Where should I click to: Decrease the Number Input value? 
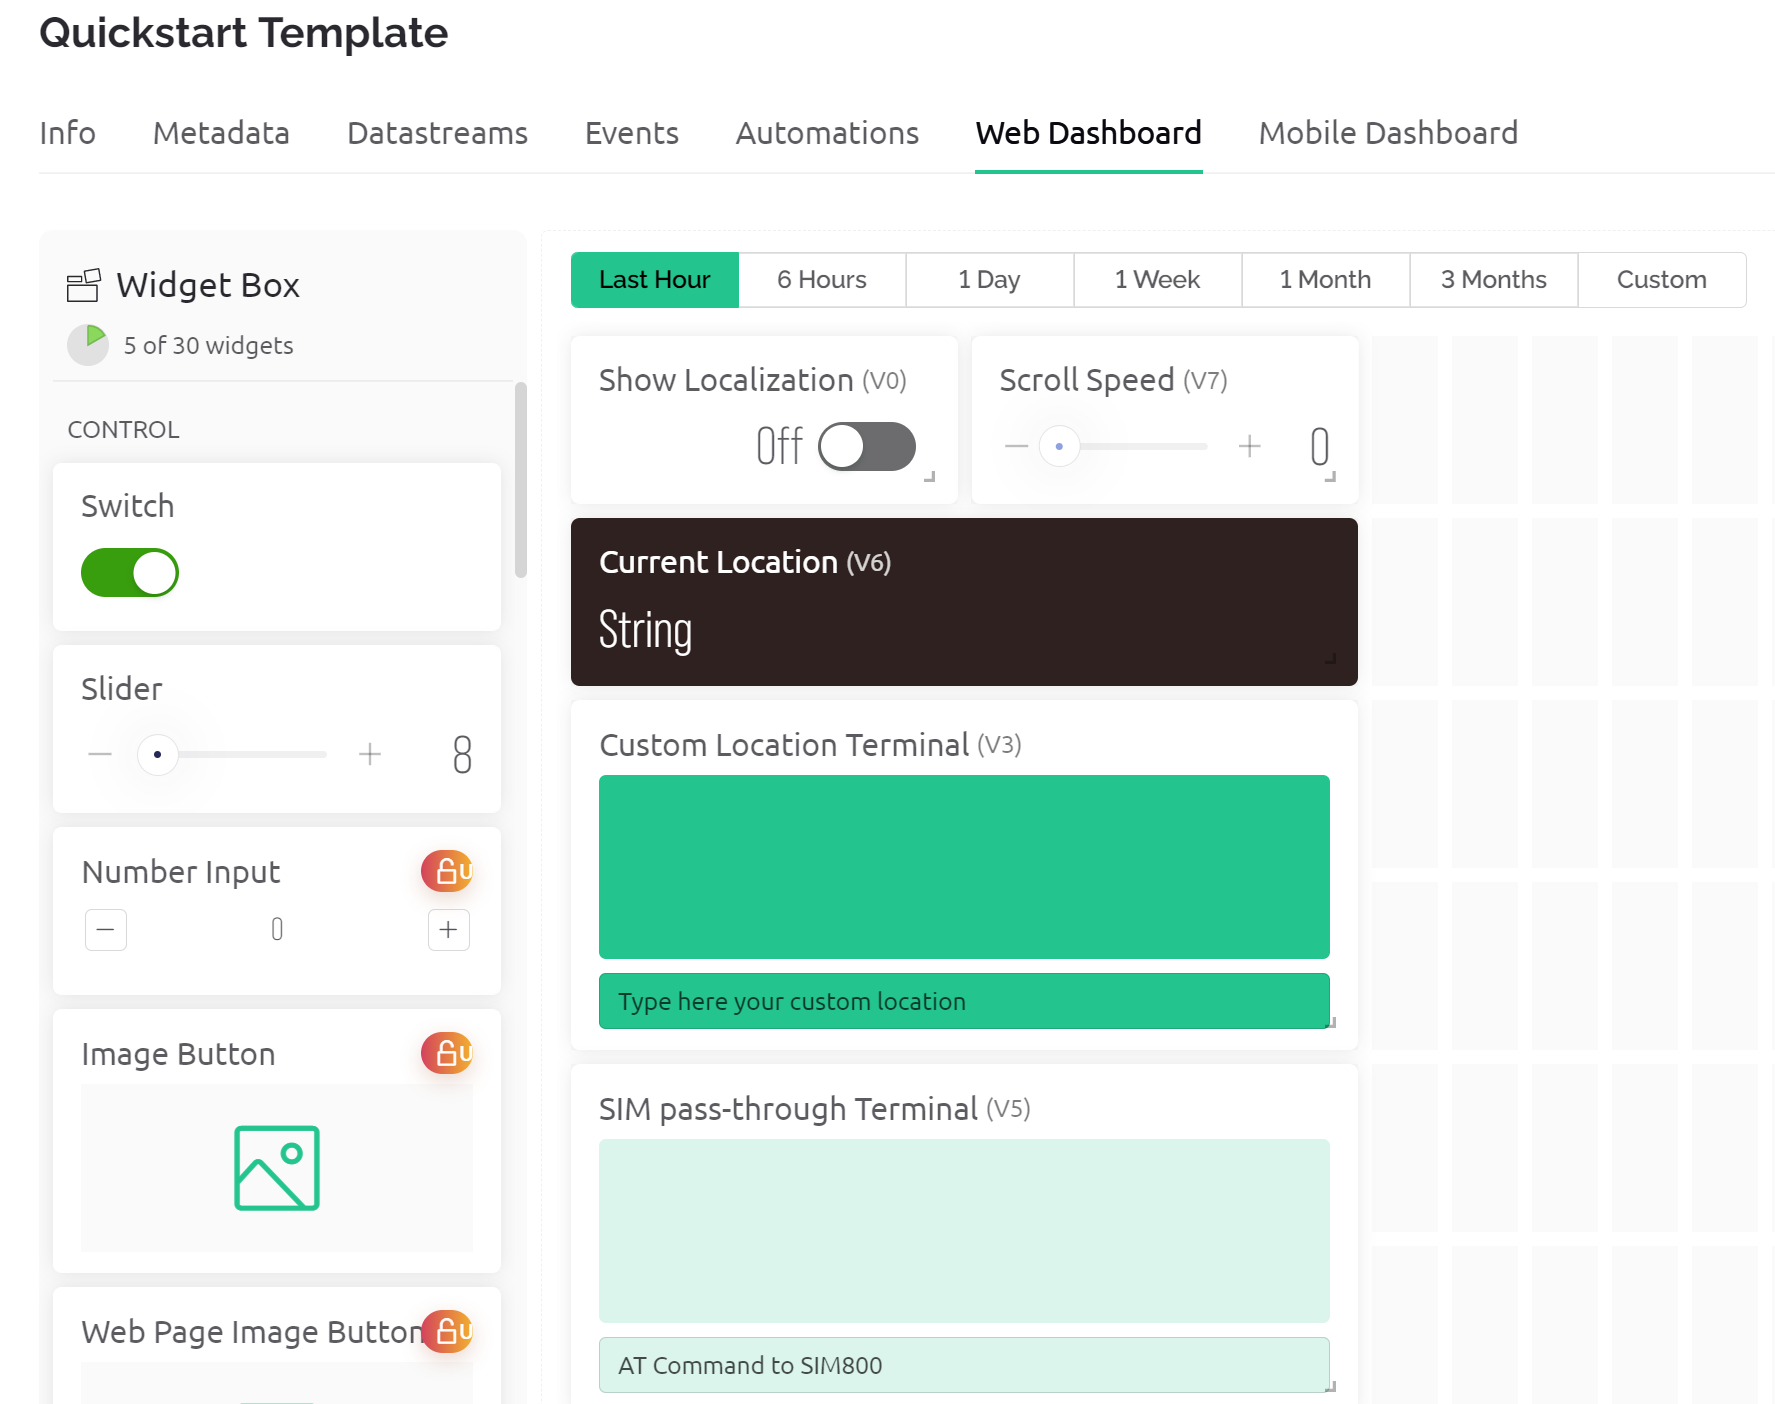[106, 930]
